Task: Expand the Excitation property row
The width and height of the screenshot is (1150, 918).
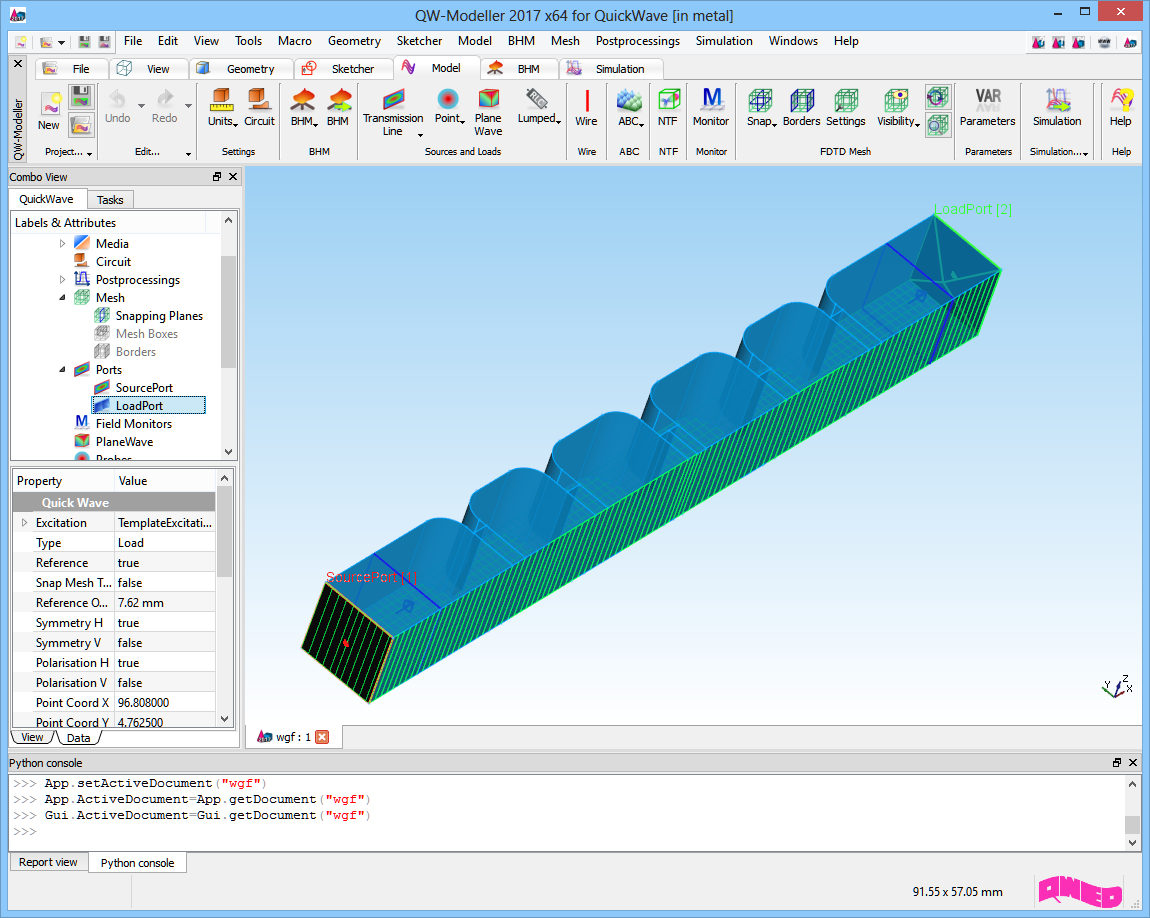Action: tap(24, 523)
